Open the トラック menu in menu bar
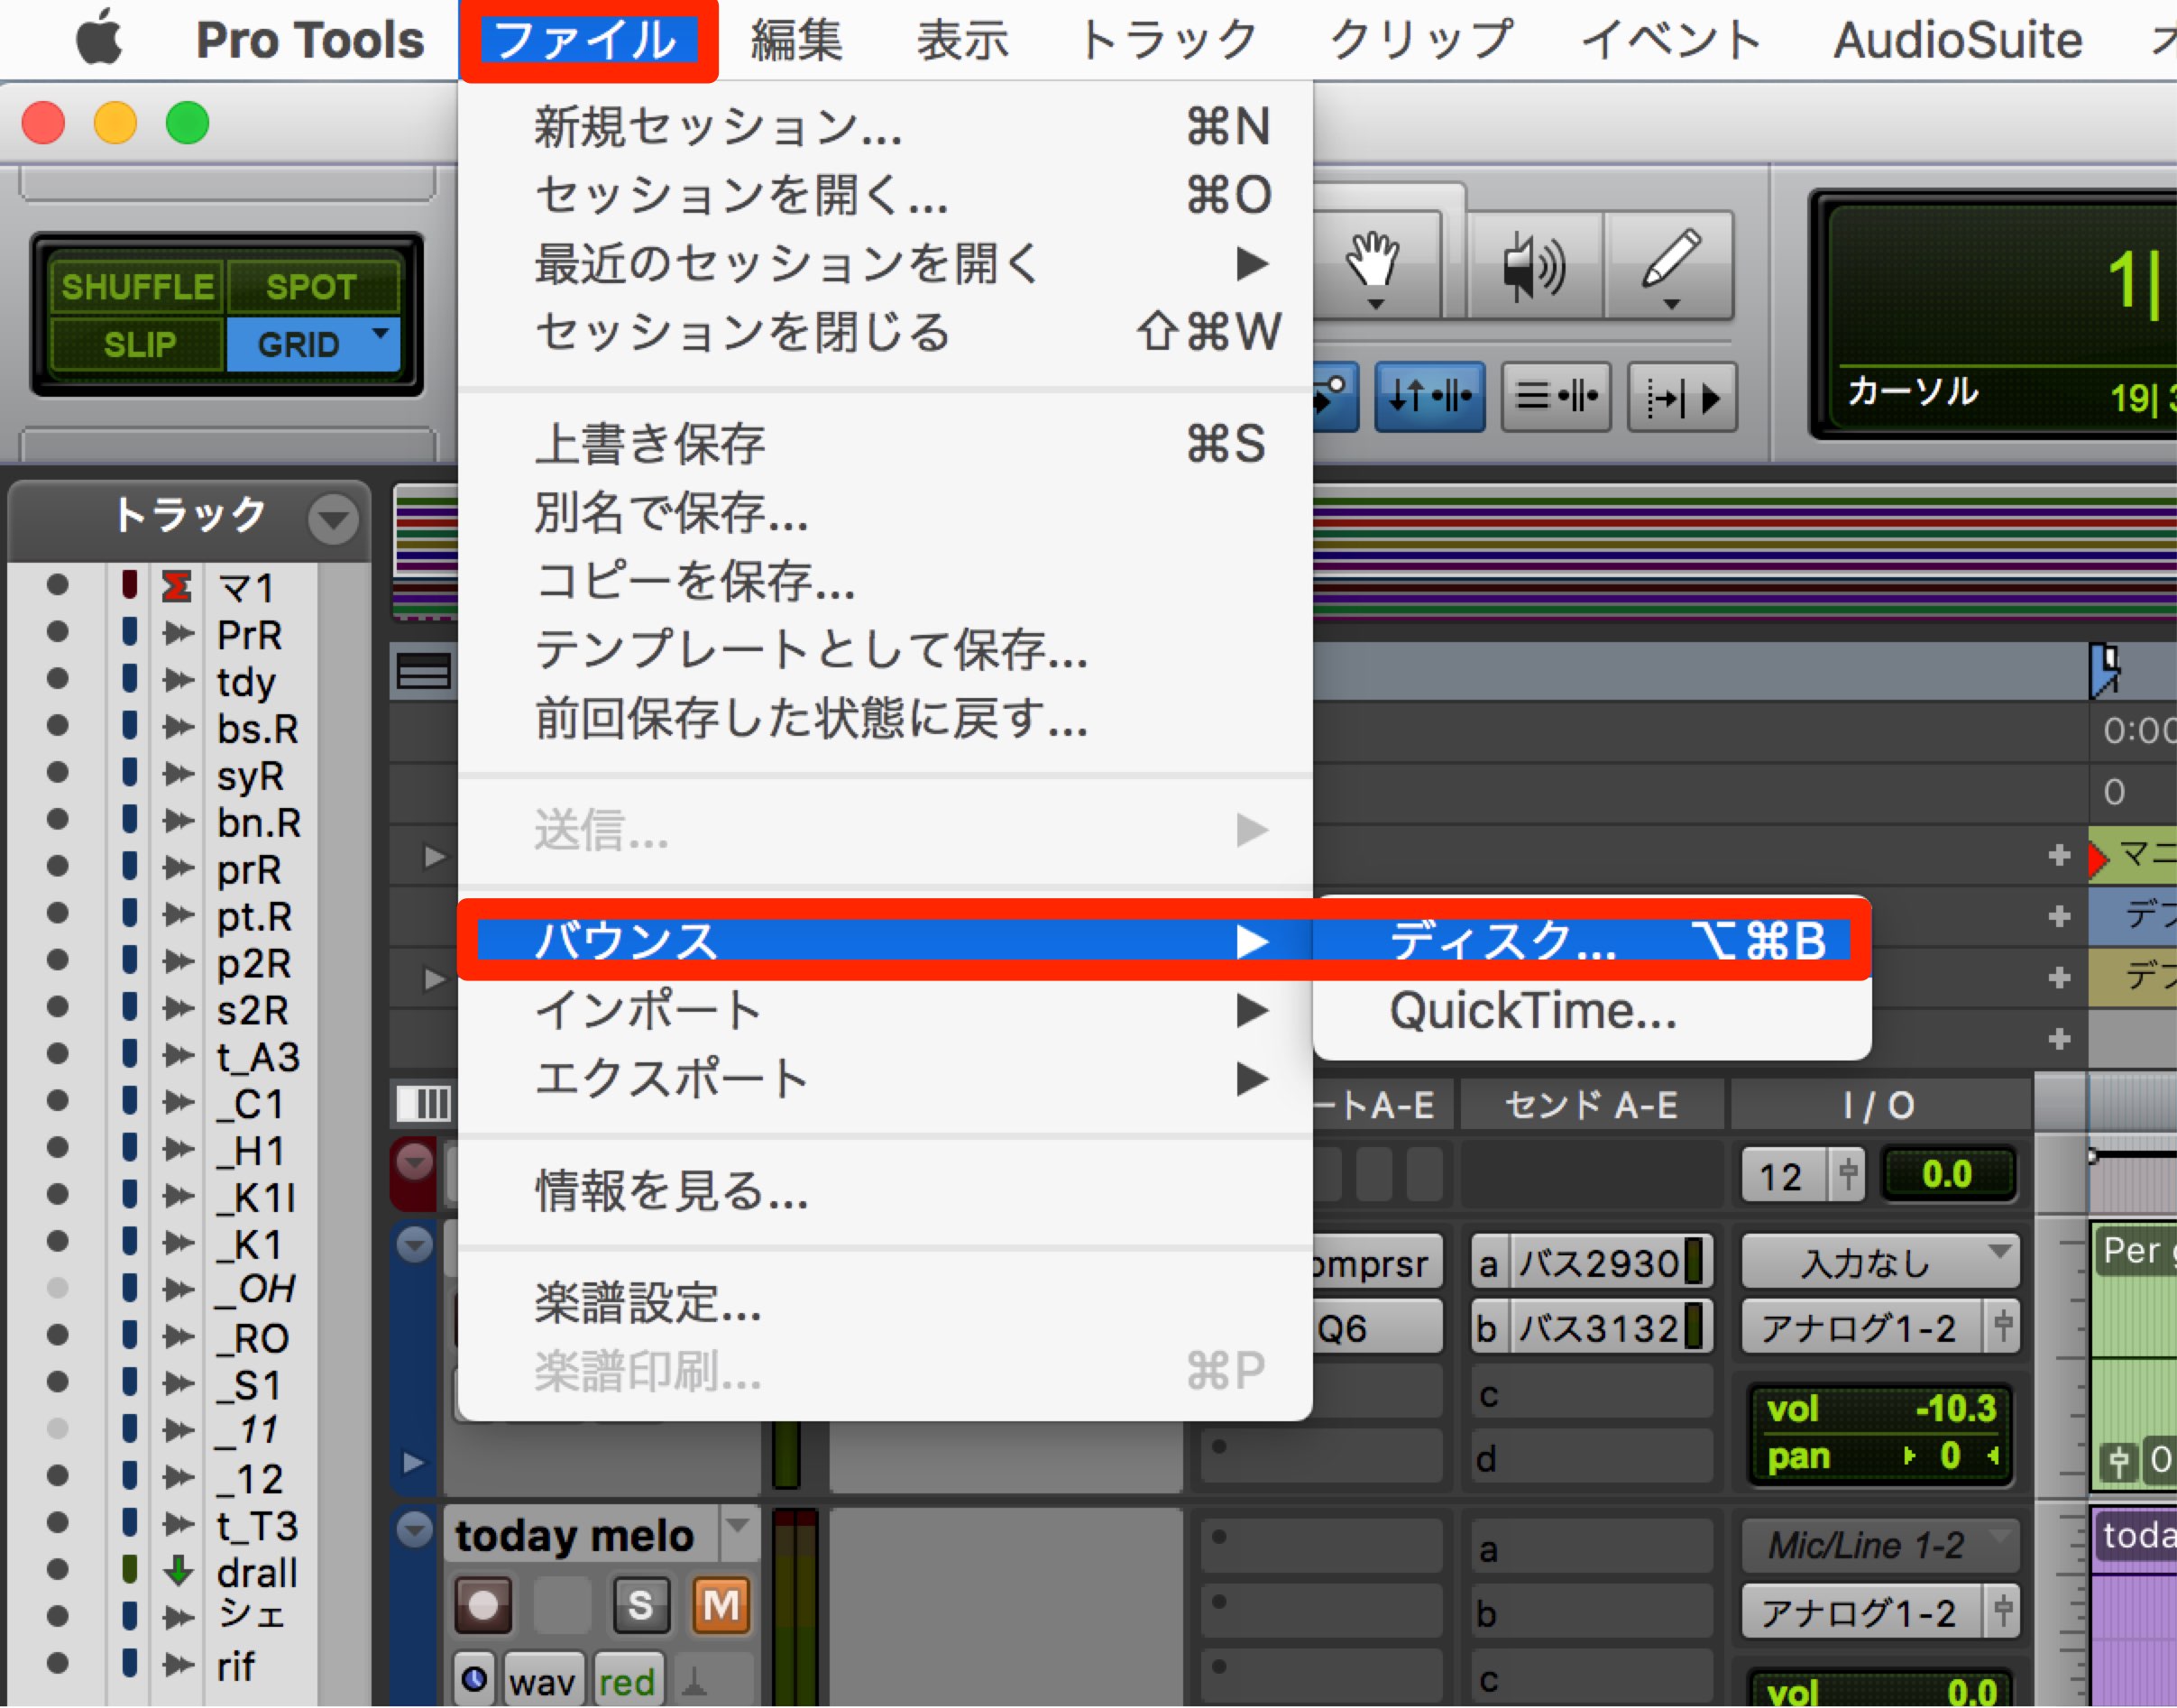The width and height of the screenshot is (2177, 1708). [1168, 40]
